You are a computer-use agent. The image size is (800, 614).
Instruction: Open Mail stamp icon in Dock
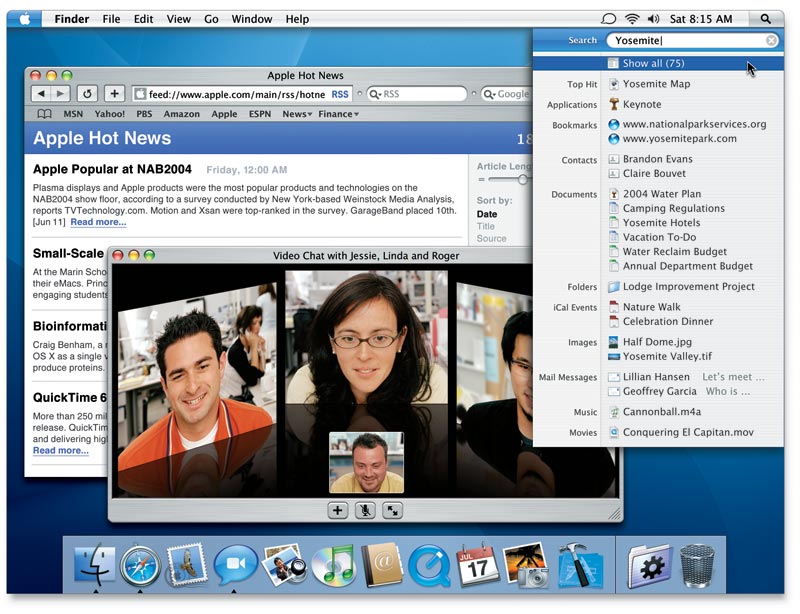click(x=187, y=564)
